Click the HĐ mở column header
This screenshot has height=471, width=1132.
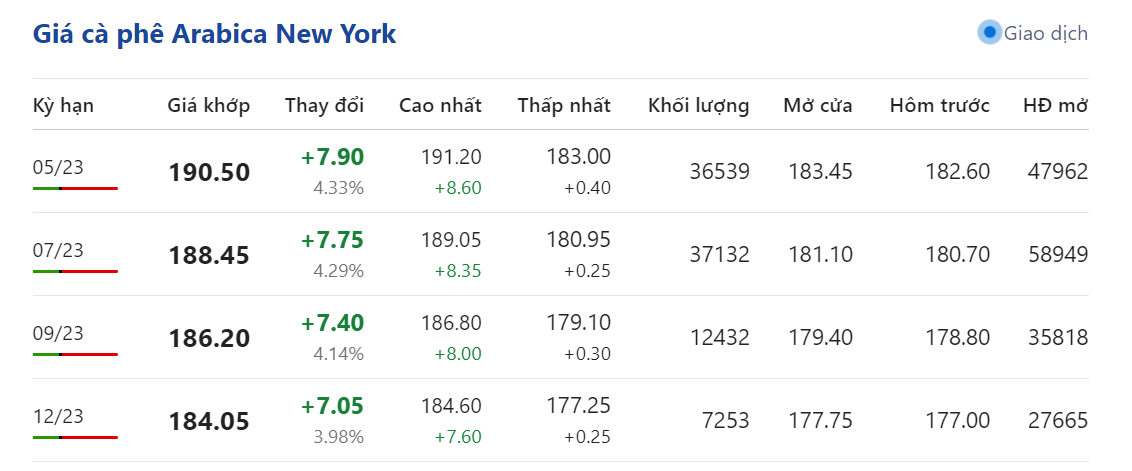pyautogui.click(x=1055, y=106)
